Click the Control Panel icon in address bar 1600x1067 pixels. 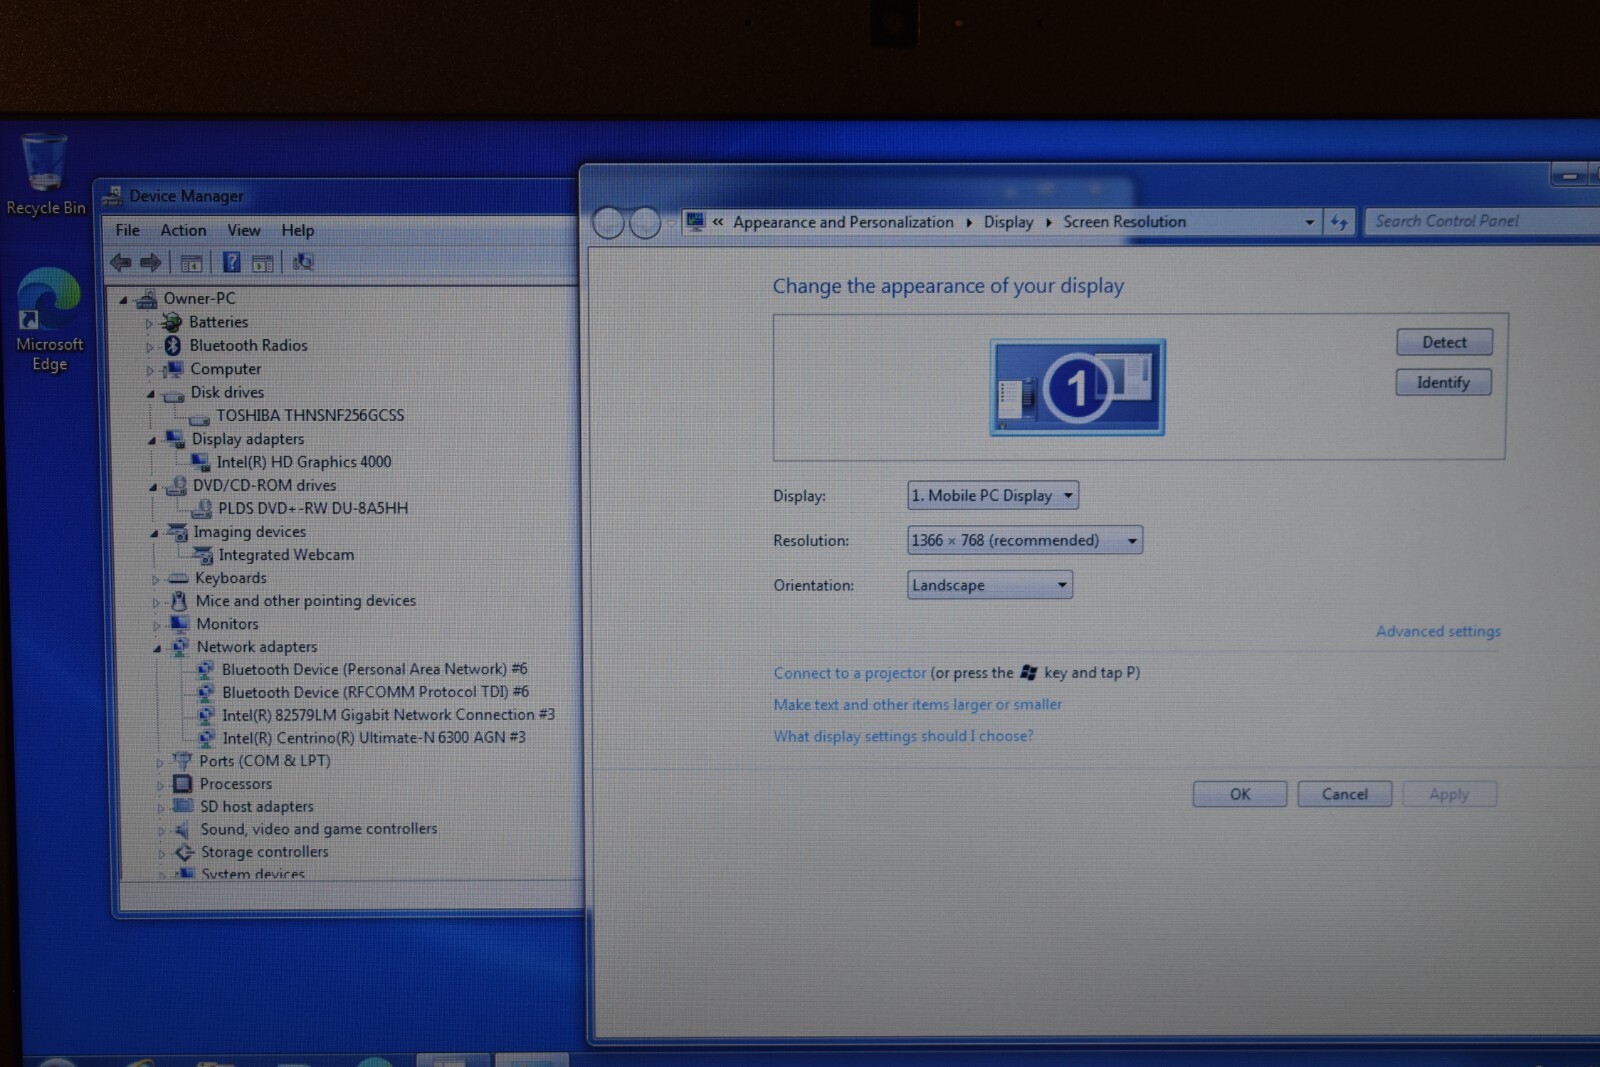point(695,221)
